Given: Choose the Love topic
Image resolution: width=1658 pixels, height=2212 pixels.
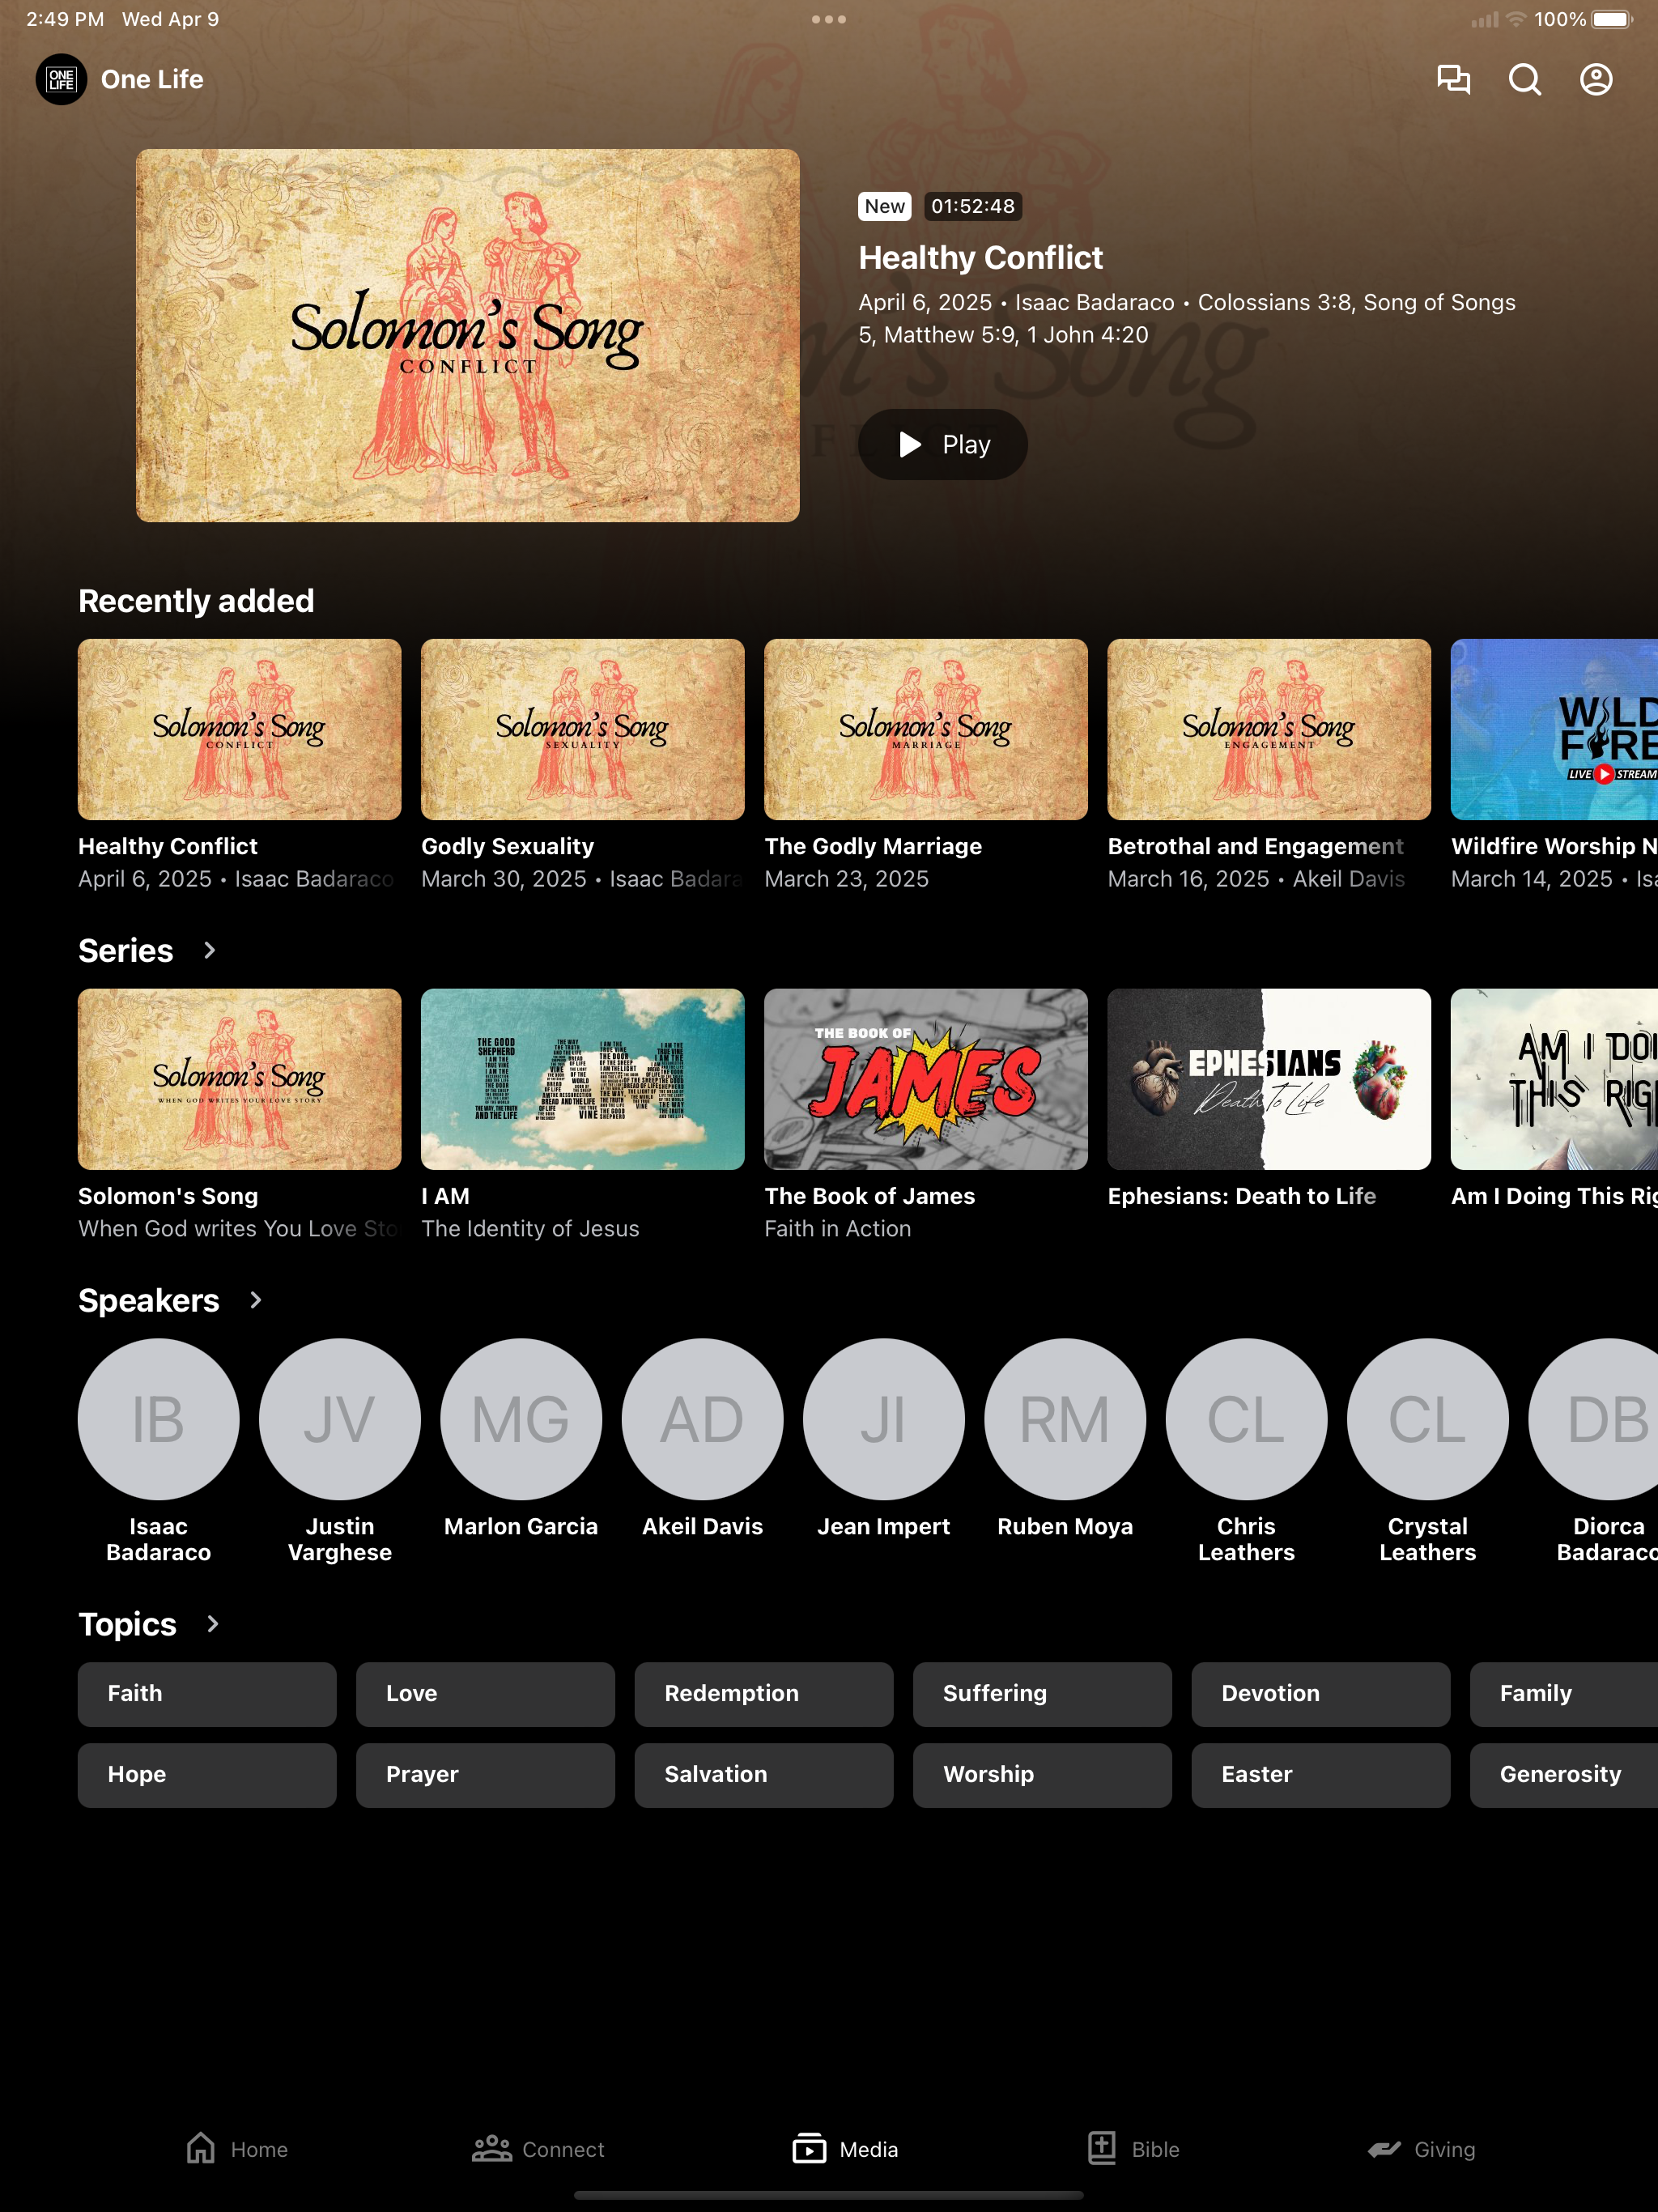Looking at the screenshot, I should [x=486, y=1694].
